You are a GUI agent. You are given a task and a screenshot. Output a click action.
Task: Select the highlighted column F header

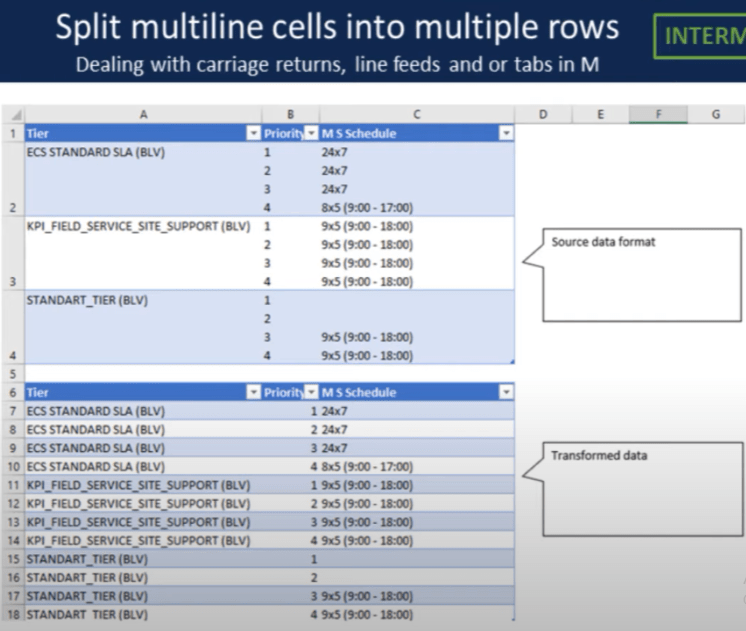[658, 115]
